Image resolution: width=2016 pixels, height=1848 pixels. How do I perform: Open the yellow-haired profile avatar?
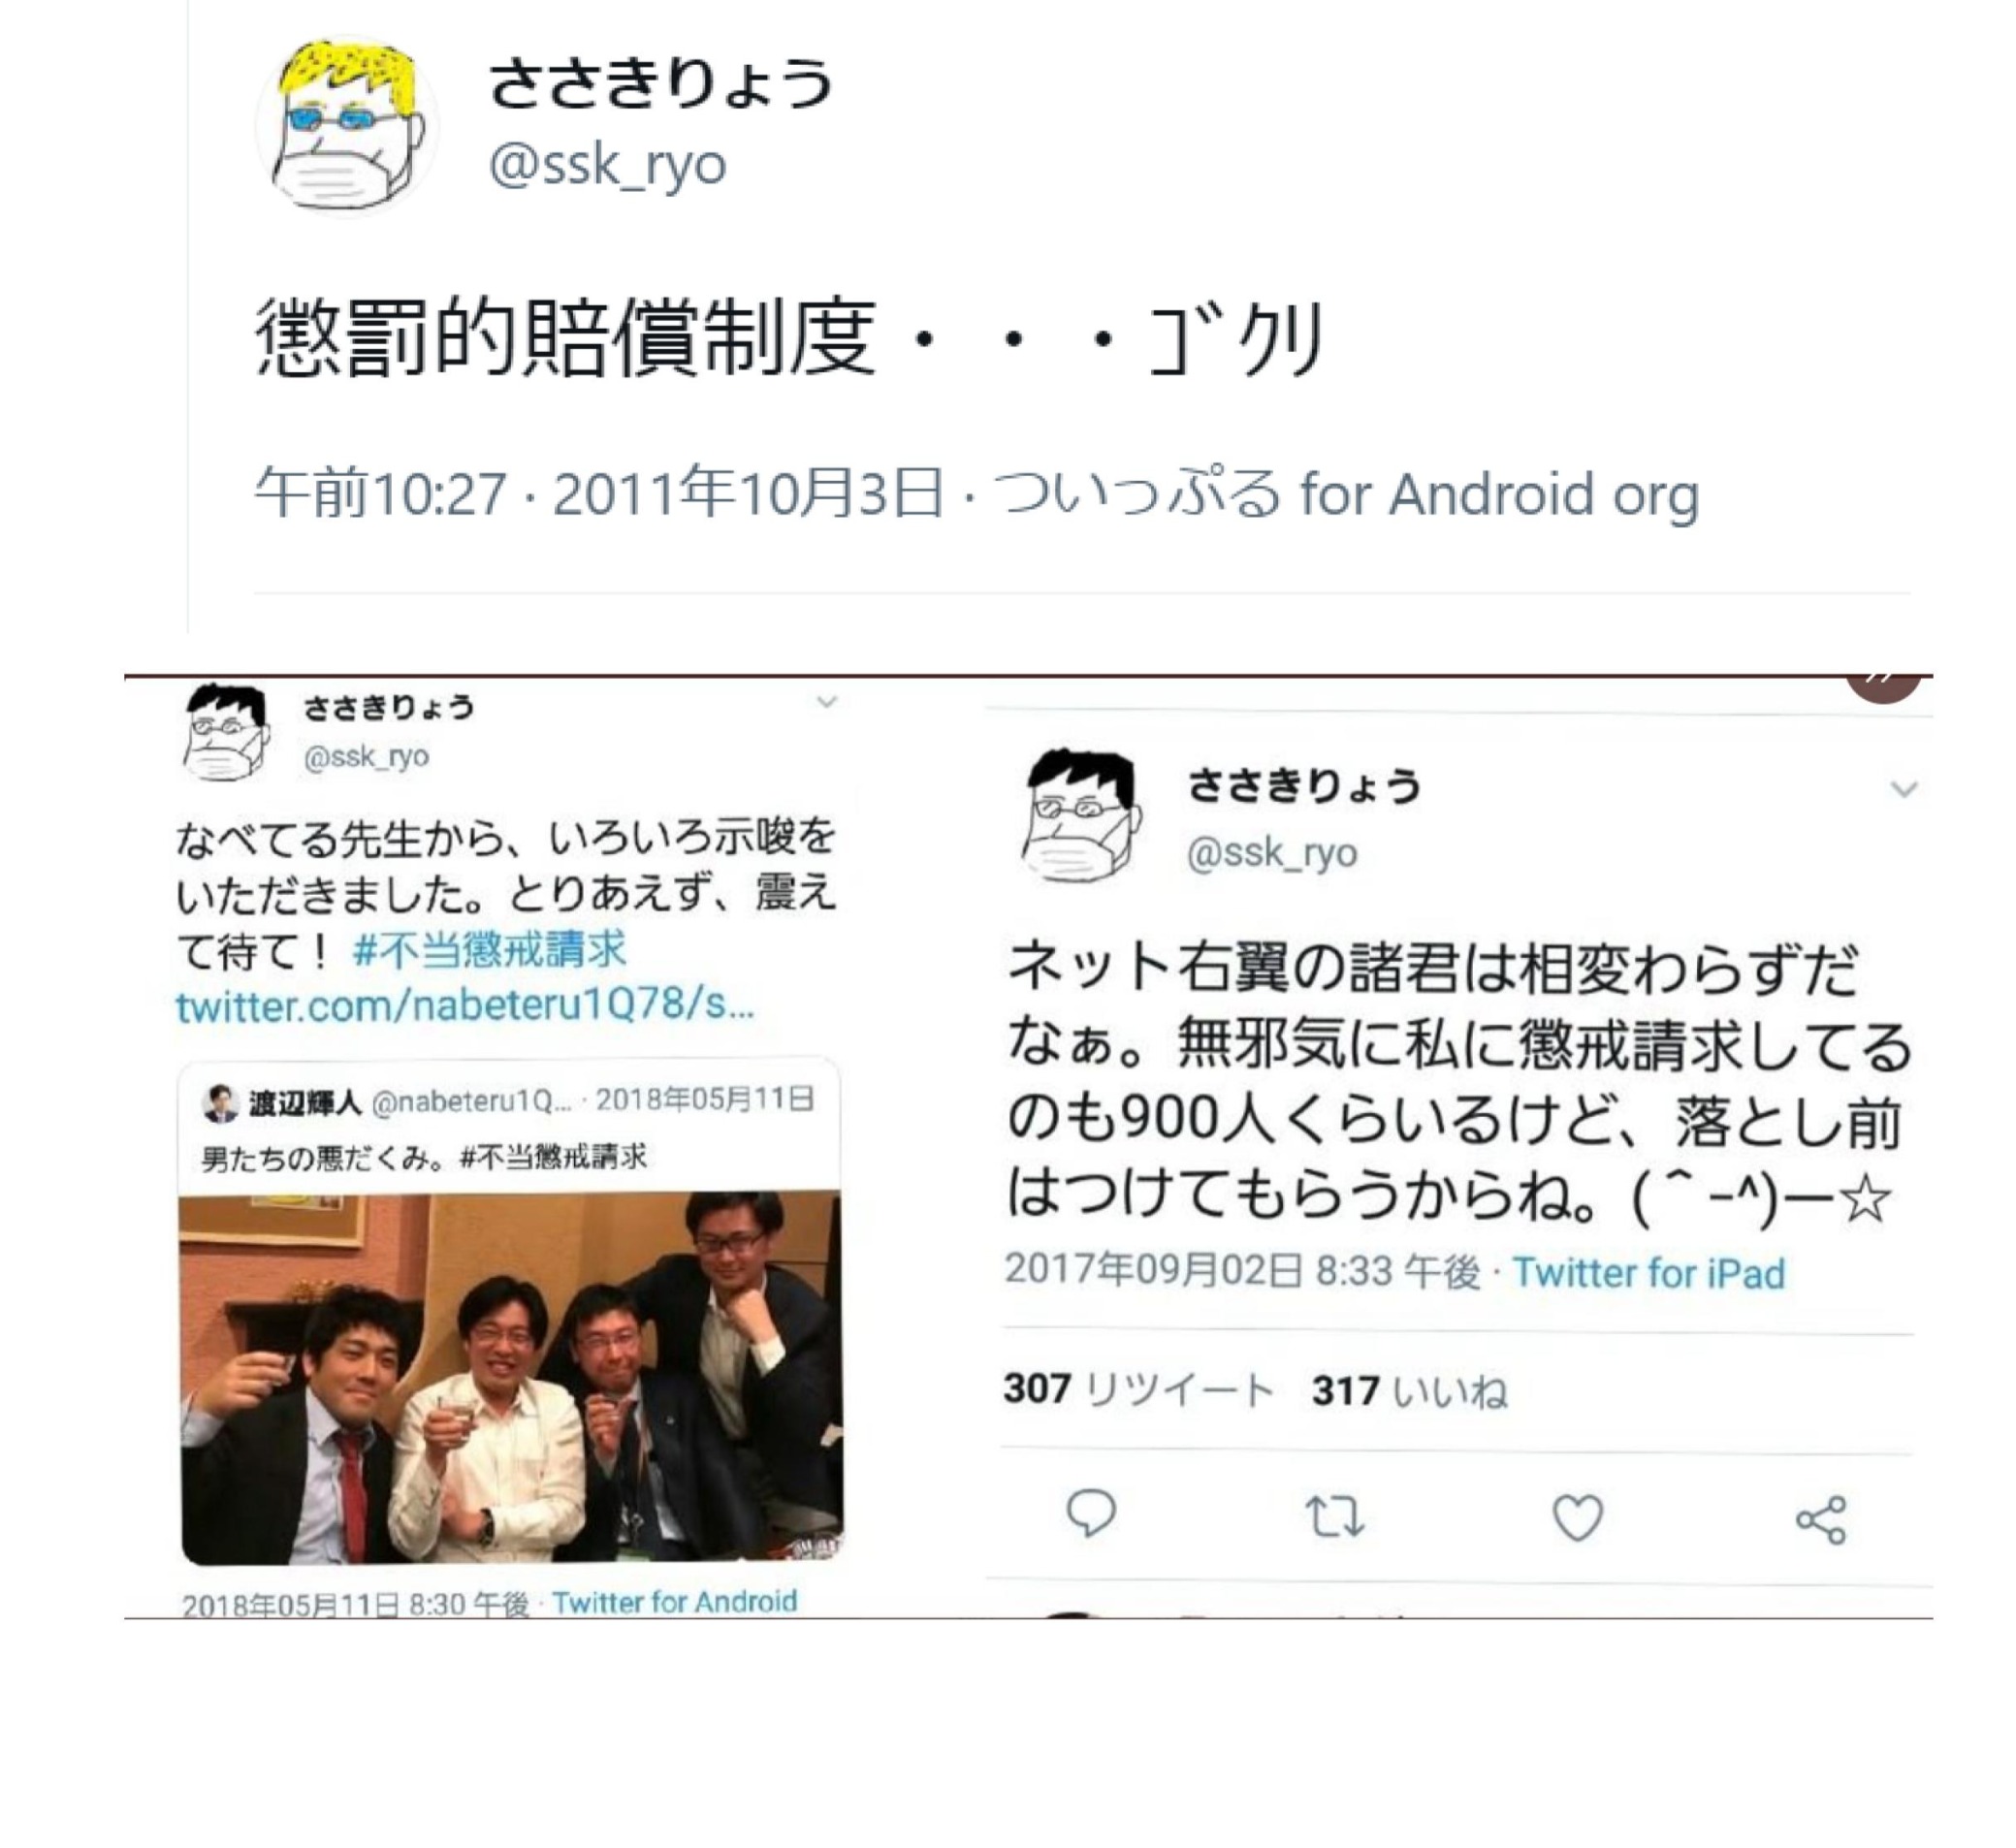click(x=346, y=127)
